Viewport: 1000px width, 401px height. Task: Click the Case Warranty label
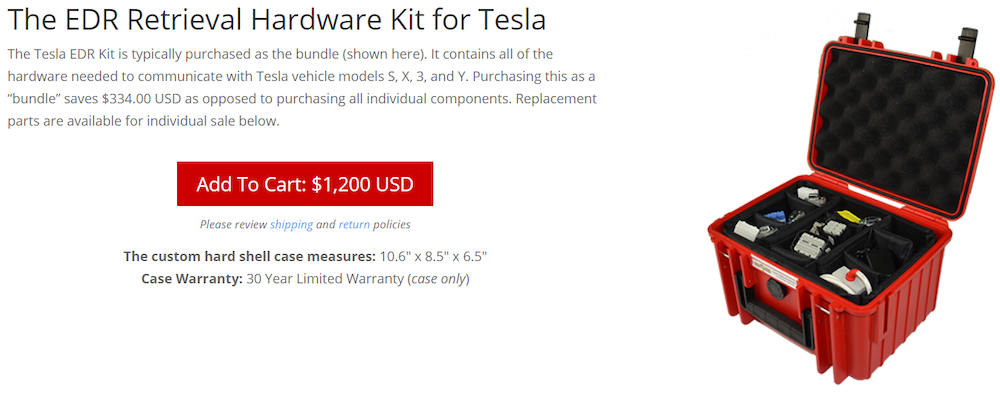pyautogui.click(x=192, y=278)
